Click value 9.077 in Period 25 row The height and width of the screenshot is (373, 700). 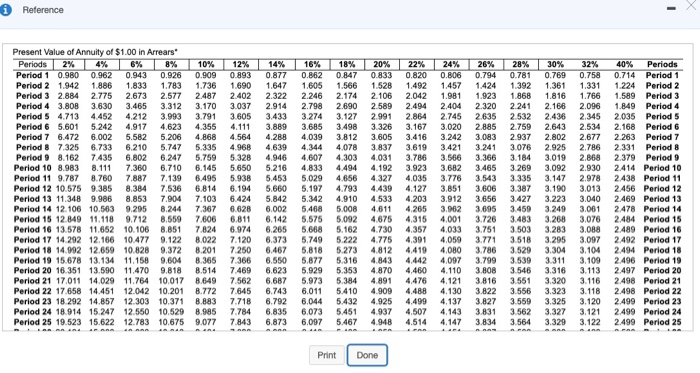pos(206,322)
